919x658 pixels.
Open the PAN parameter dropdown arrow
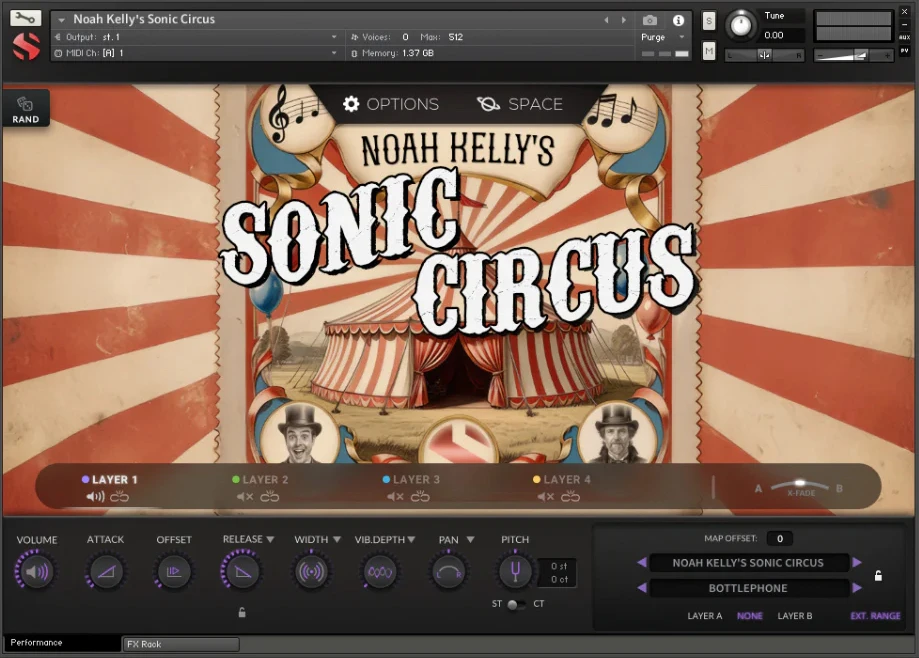click(470, 539)
